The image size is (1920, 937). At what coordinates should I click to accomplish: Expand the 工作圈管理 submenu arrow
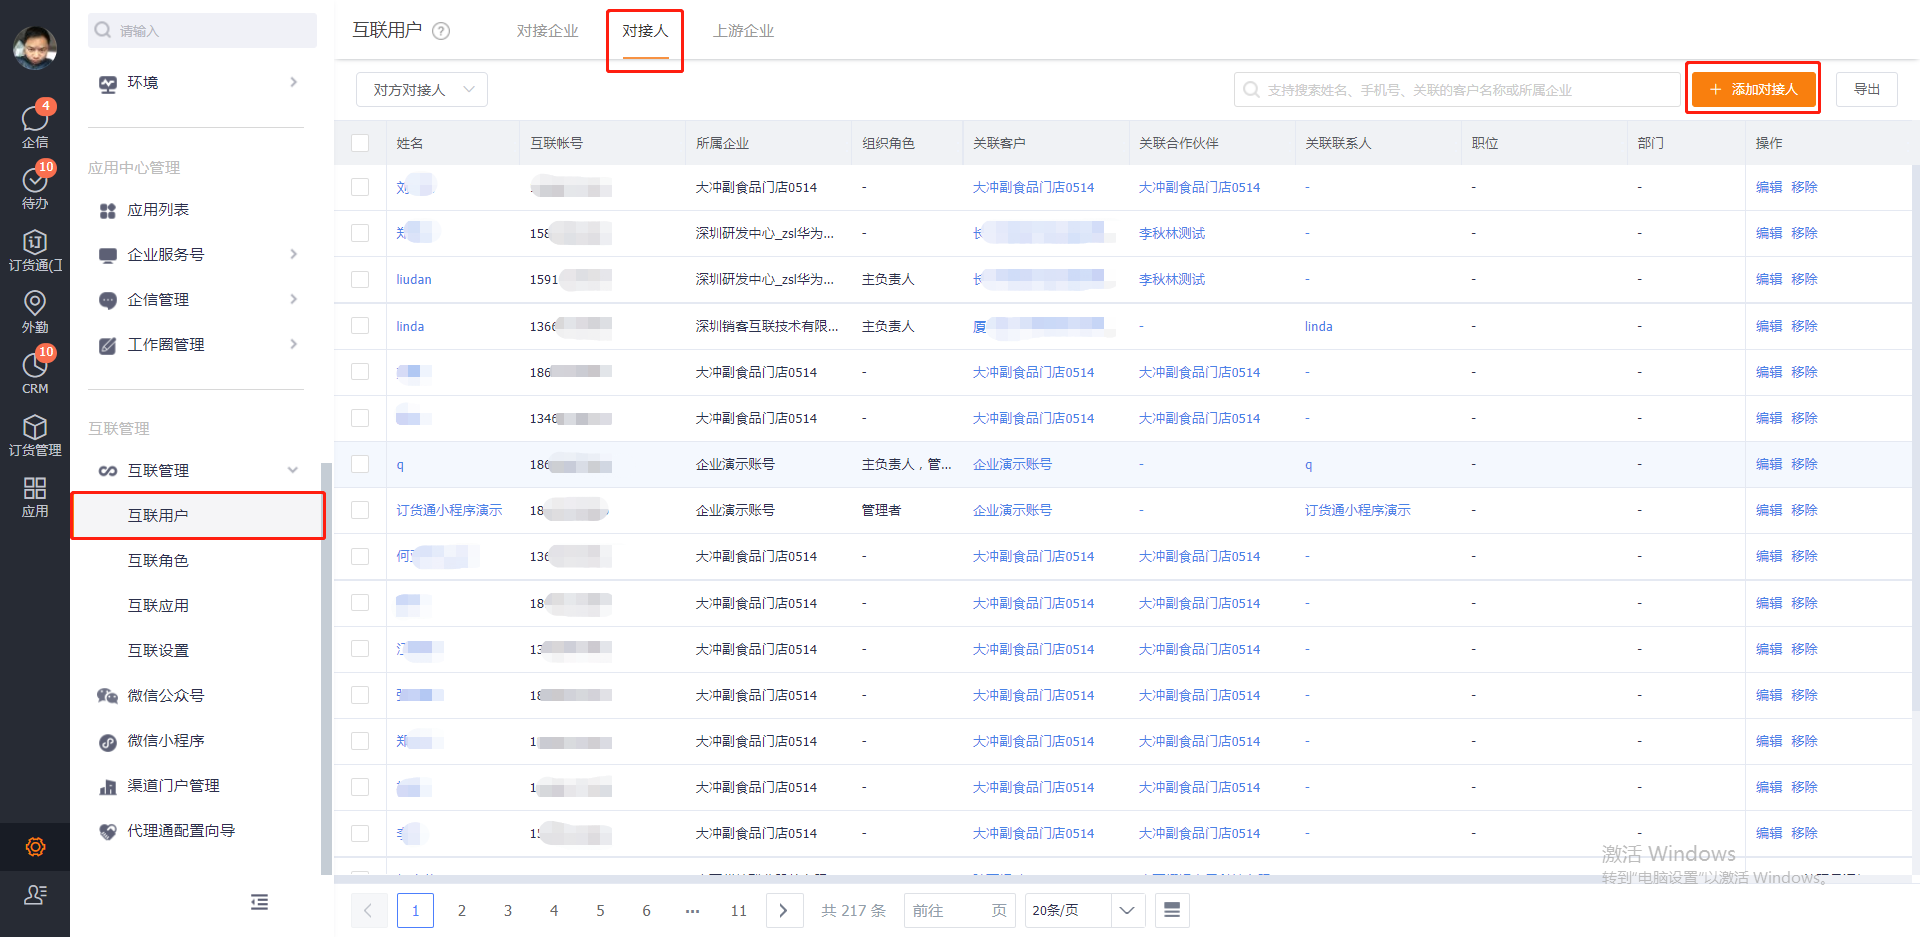coord(293,344)
